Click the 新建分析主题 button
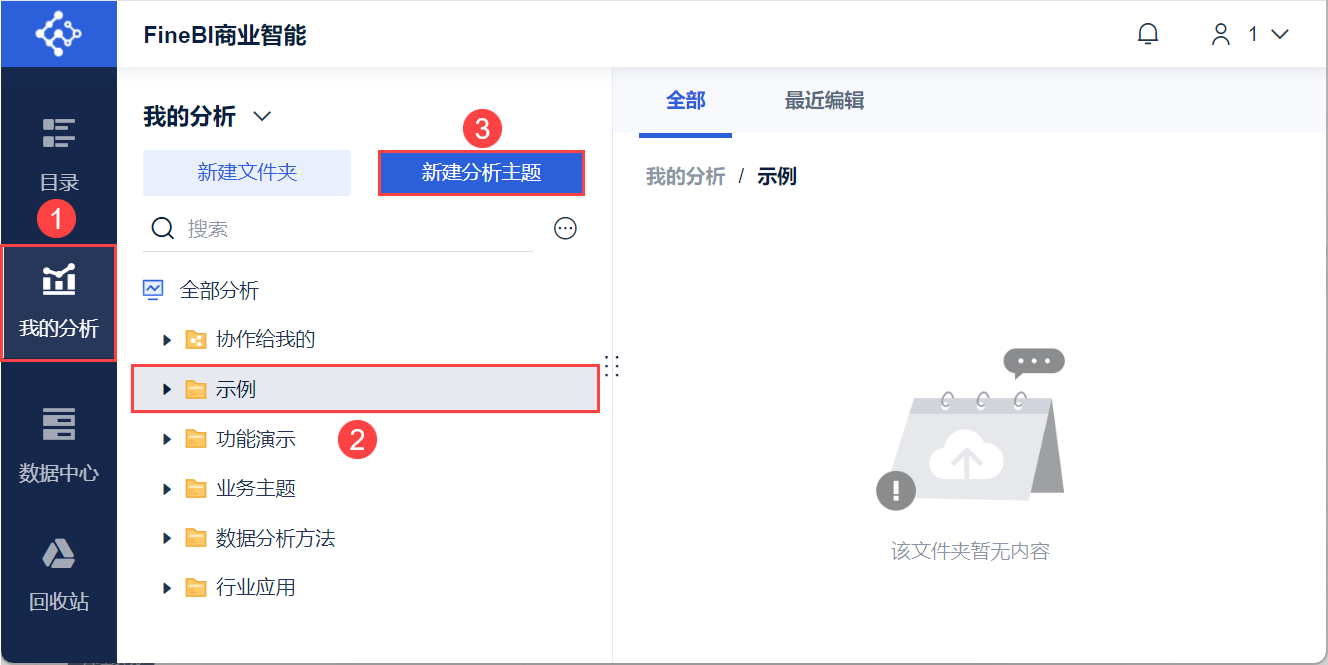Viewport: 1328px width, 665px height. point(481,173)
